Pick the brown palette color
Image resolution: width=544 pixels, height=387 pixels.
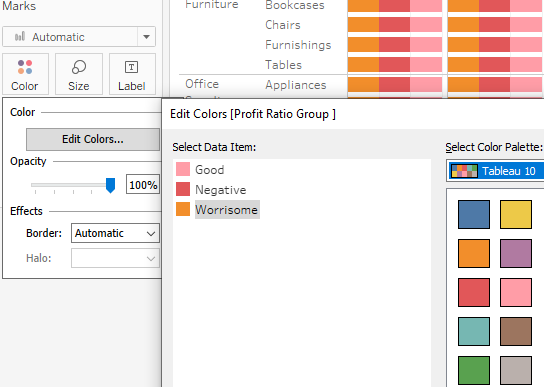click(516, 331)
